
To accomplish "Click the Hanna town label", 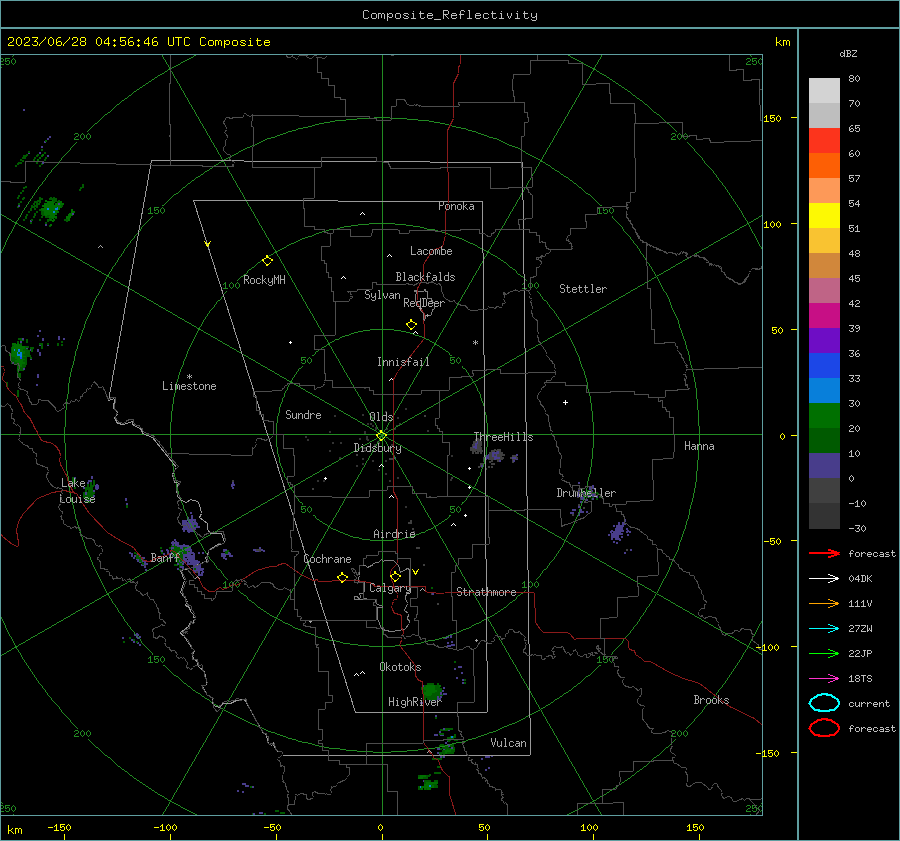I will [x=699, y=446].
